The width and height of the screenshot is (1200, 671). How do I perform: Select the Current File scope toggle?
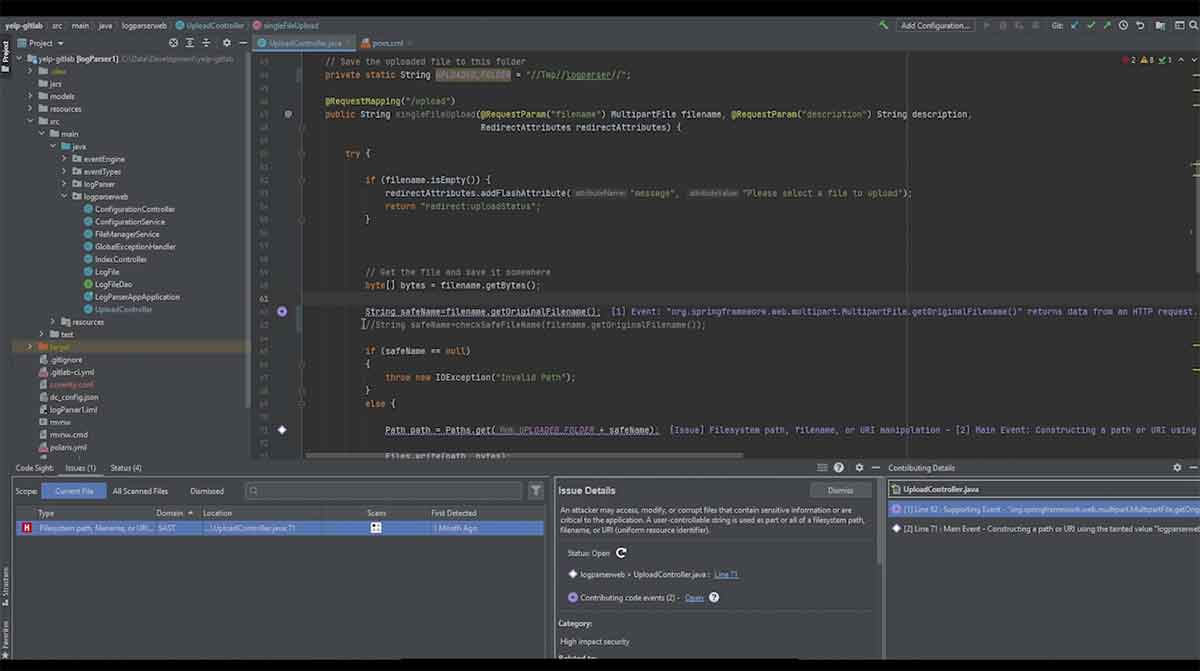[74, 491]
